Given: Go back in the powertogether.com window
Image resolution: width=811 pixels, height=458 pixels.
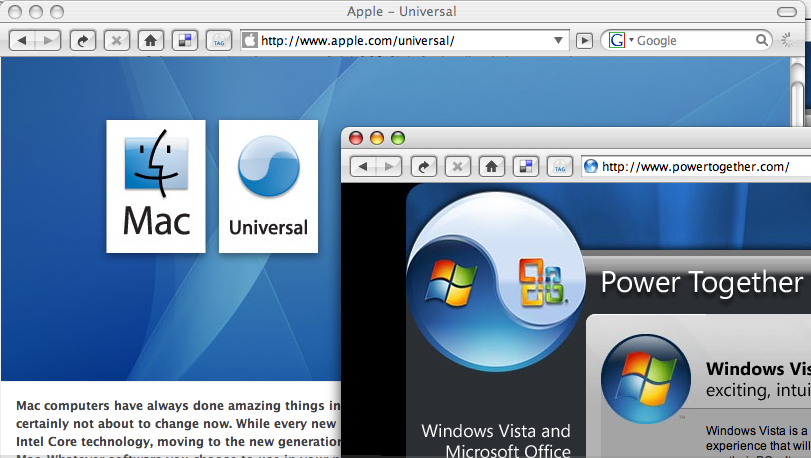Looking at the screenshot, I should (364, 167).
